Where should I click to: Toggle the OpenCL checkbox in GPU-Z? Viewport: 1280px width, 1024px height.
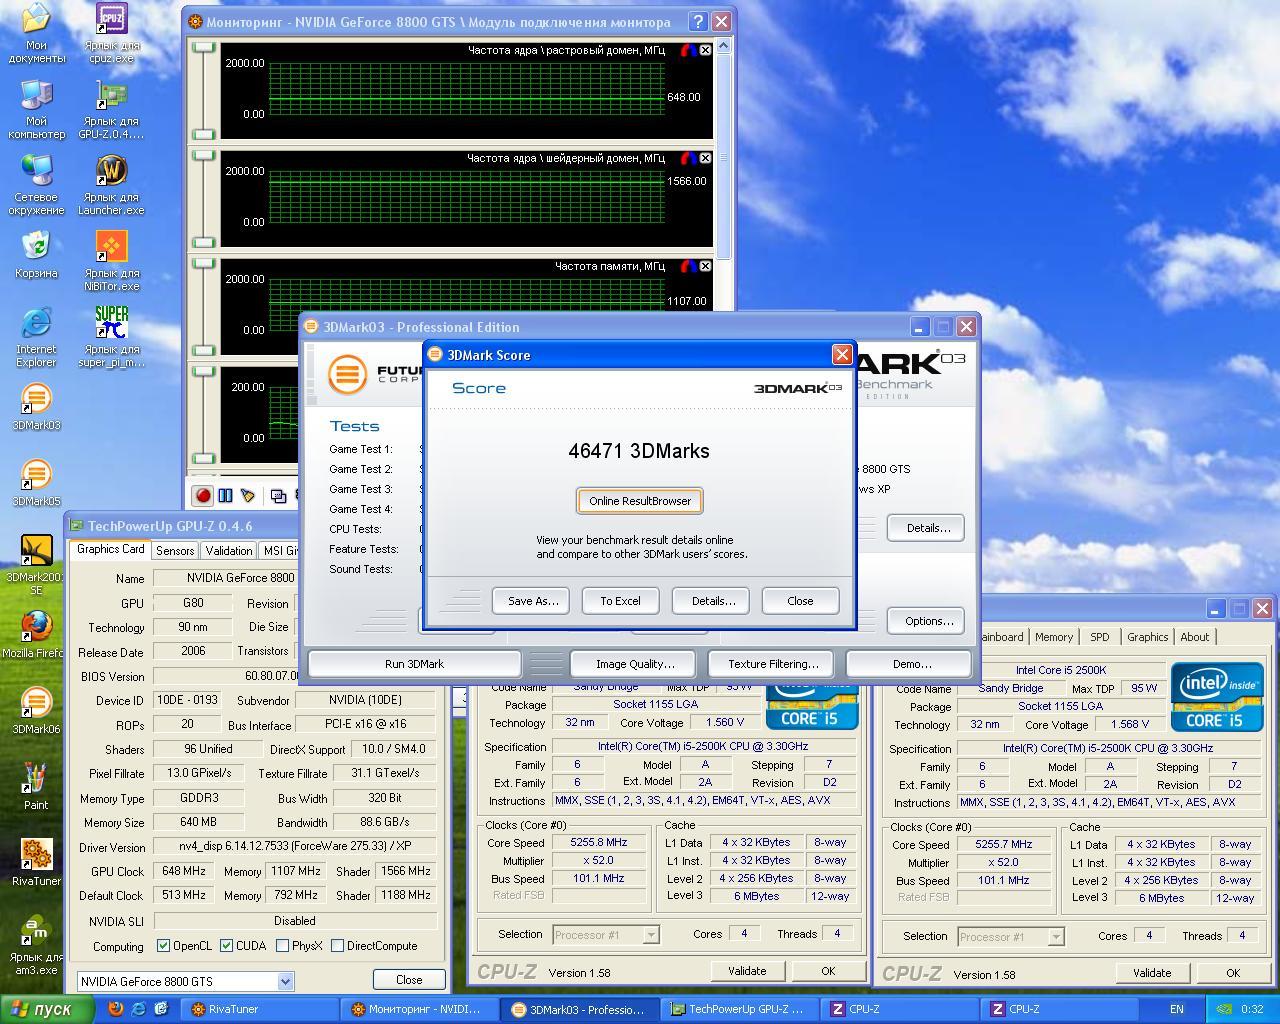point(163,945)
